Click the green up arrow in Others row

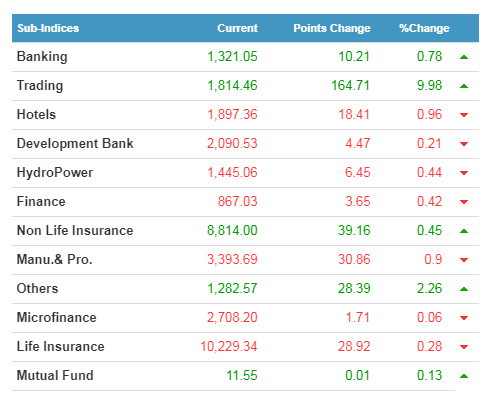click(464, 289)
